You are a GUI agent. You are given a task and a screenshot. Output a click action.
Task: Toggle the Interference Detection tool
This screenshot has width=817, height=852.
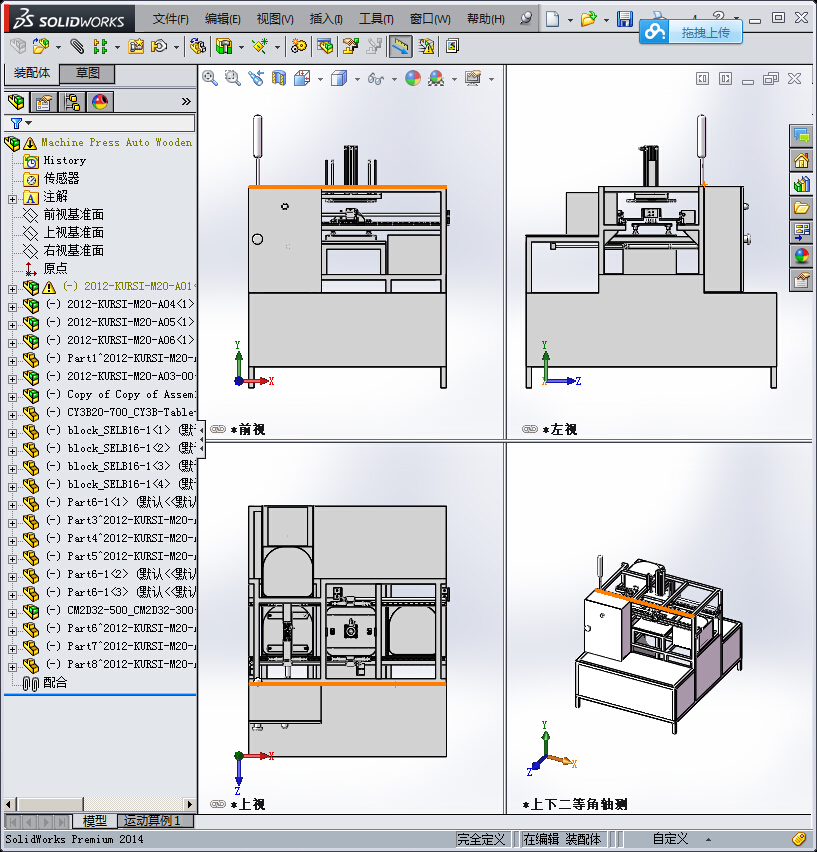pos(400,47)
